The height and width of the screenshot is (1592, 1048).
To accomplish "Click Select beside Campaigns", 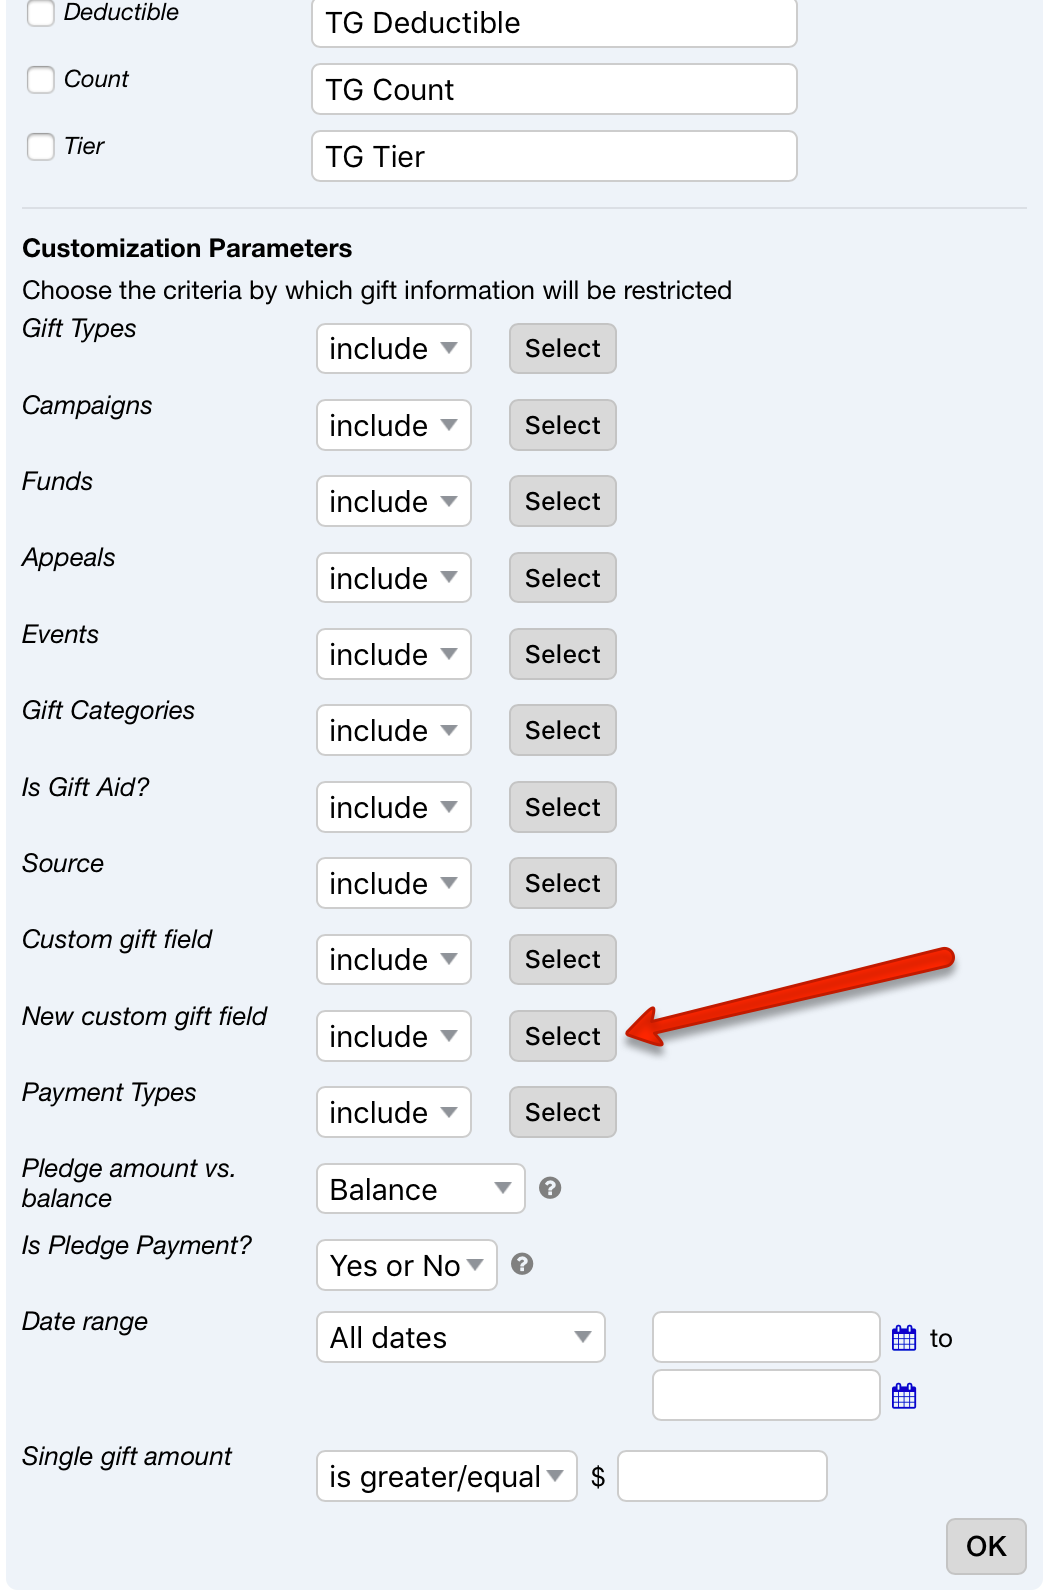I will pos(562,425).
